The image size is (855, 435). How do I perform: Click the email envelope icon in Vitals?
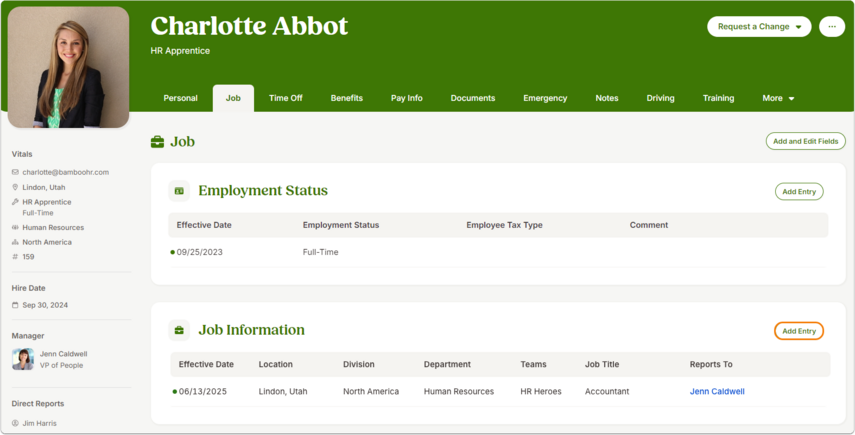(15, 172)
